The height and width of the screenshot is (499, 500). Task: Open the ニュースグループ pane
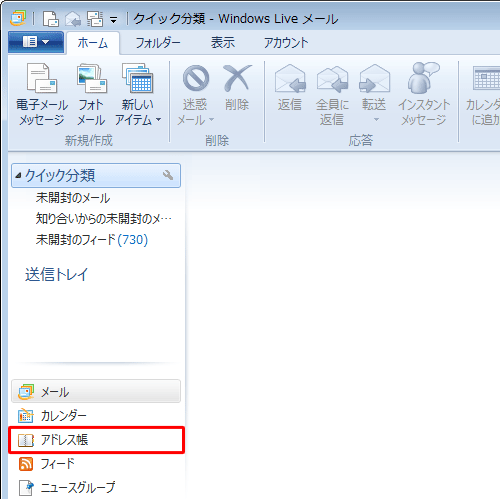click(96, 488)
